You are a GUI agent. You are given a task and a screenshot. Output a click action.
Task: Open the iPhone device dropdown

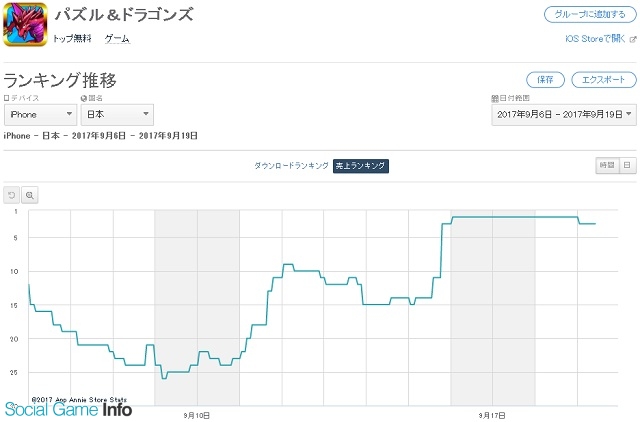click(x=39, y=115)
